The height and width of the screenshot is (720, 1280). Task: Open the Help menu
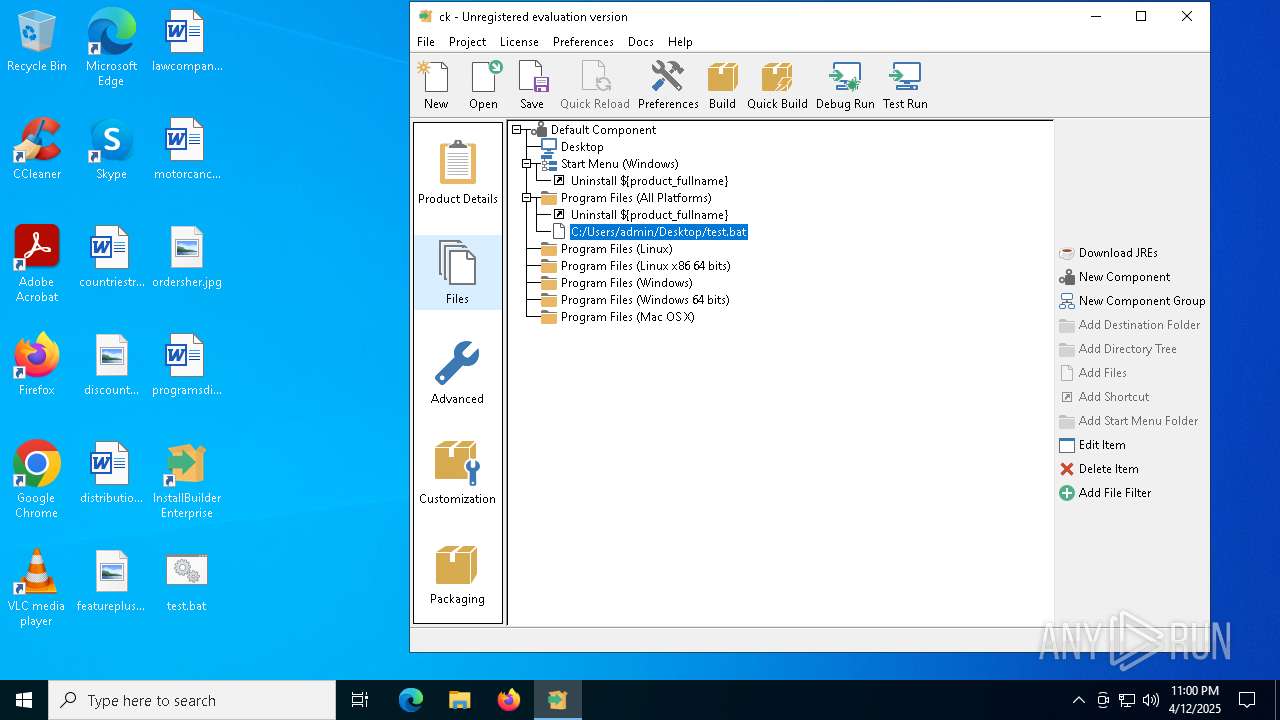[x=680, y=42]
